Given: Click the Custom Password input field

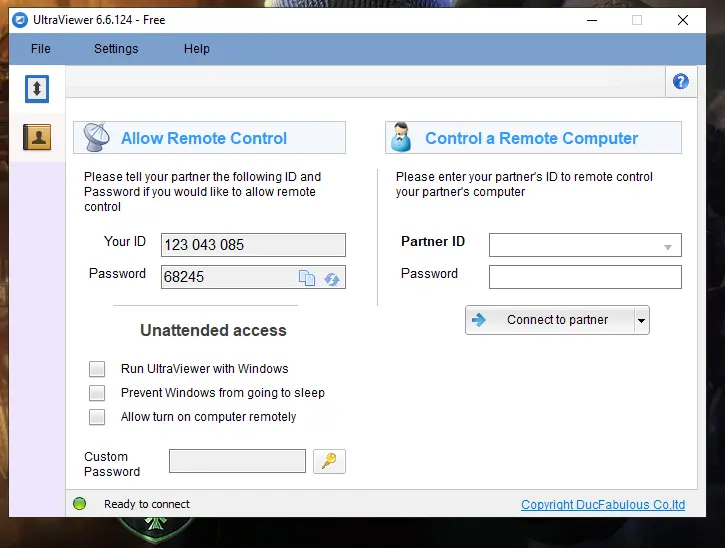Looking at the screenshot, I should (x=237, y=461).
